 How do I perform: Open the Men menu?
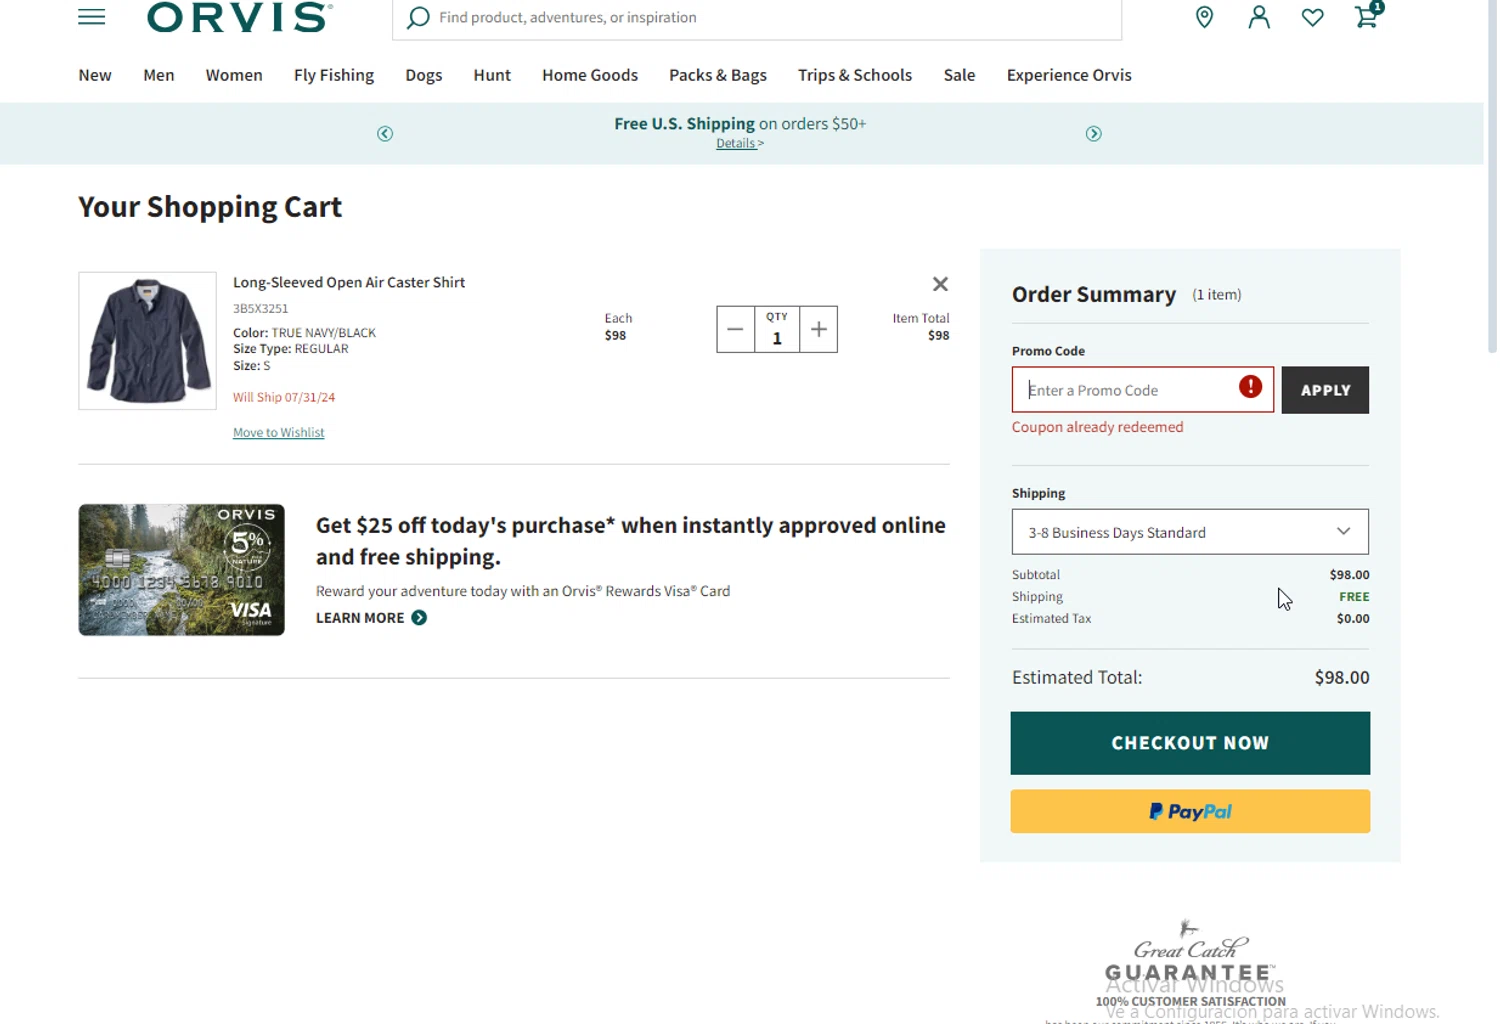(159, 75)
